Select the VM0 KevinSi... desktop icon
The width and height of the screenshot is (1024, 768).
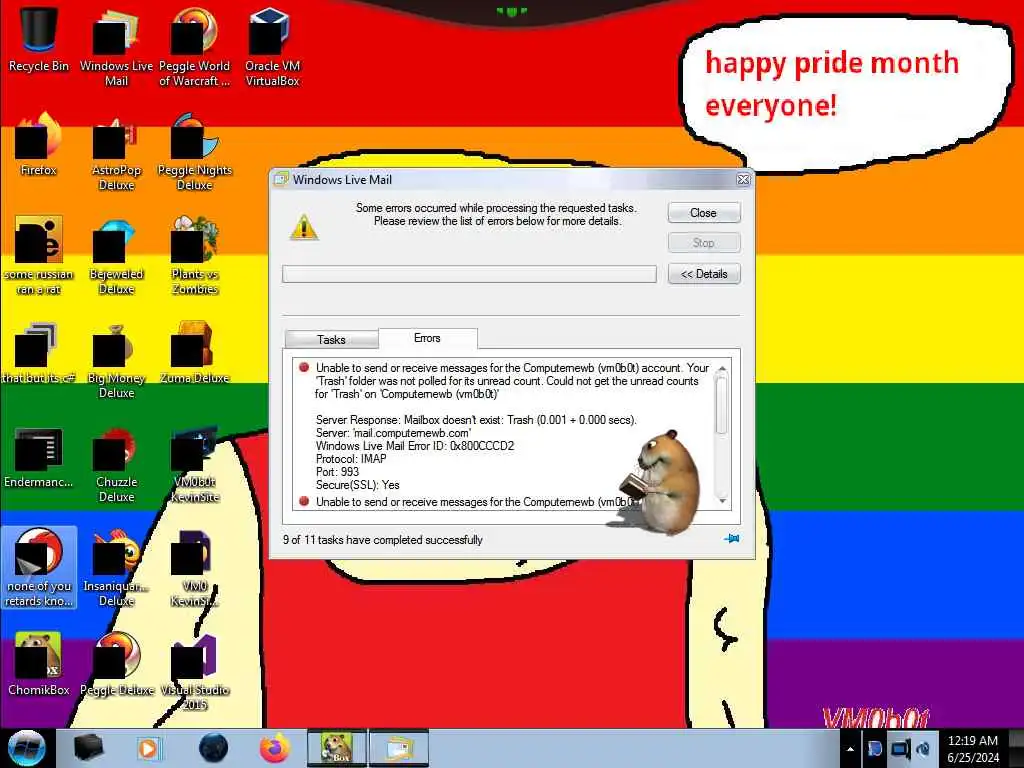[x=194, y=568]
